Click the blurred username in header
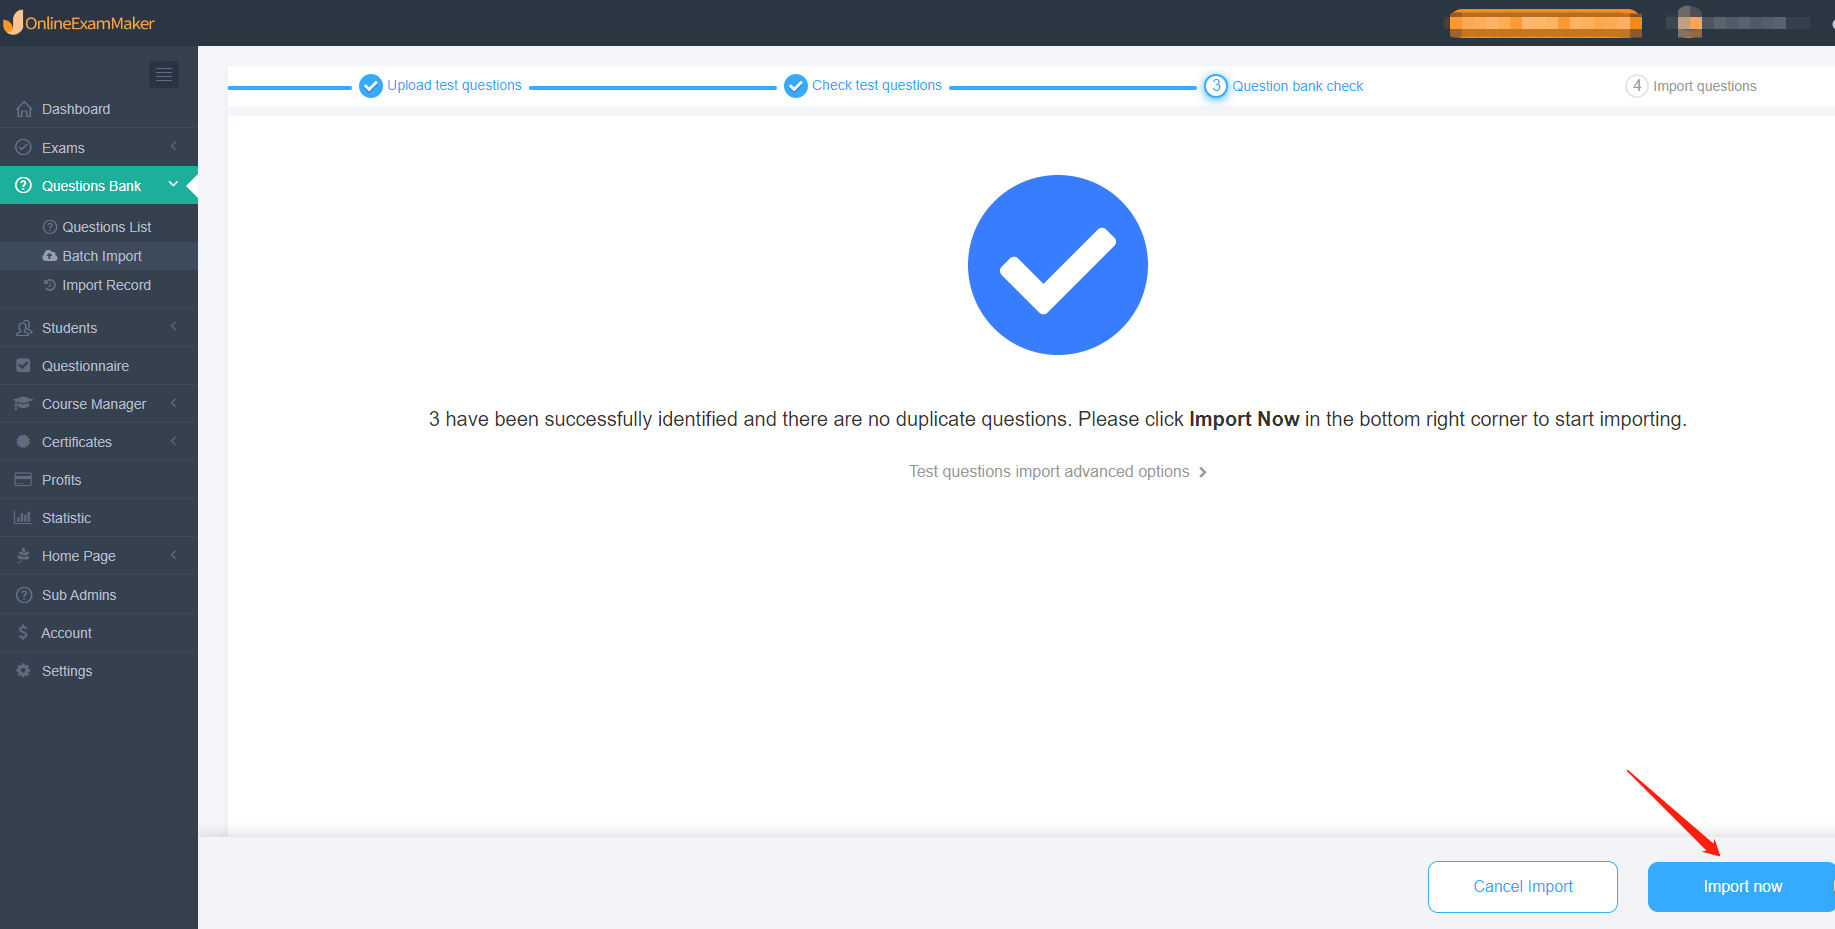 pos(1758,22)
